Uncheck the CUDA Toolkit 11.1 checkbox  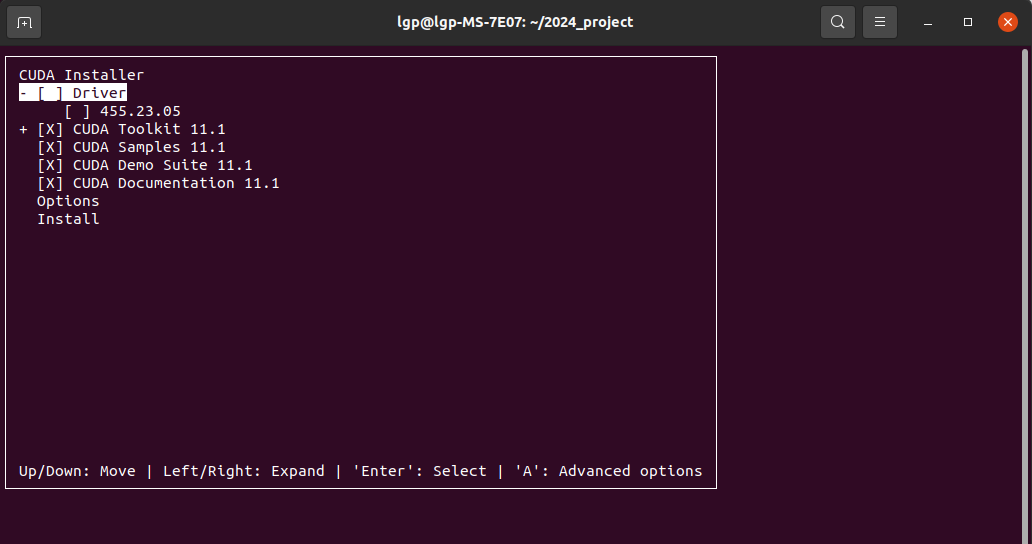[50, 129]
